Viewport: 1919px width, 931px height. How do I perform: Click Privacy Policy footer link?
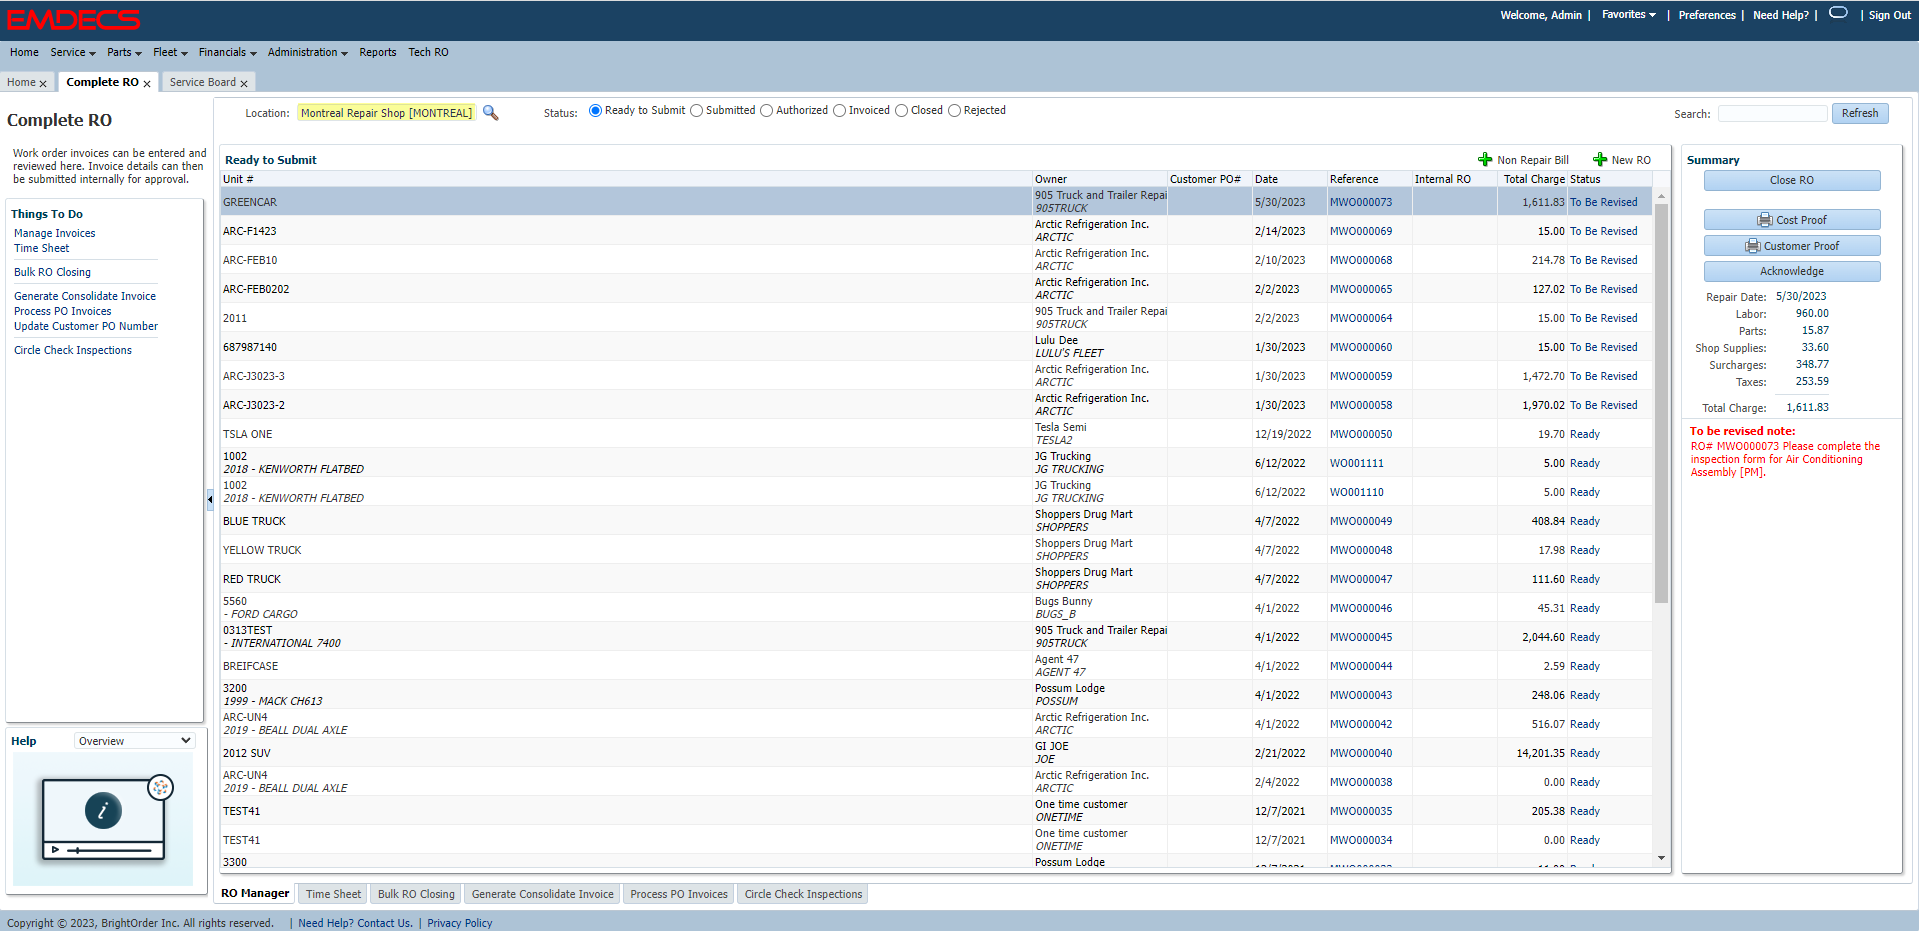click(x=460, y=923)
